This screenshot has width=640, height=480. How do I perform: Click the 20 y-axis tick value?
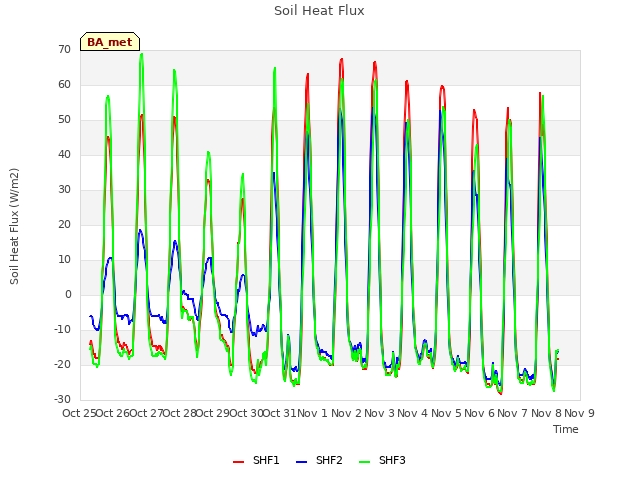pyautogui.click(x=64, y=224)
